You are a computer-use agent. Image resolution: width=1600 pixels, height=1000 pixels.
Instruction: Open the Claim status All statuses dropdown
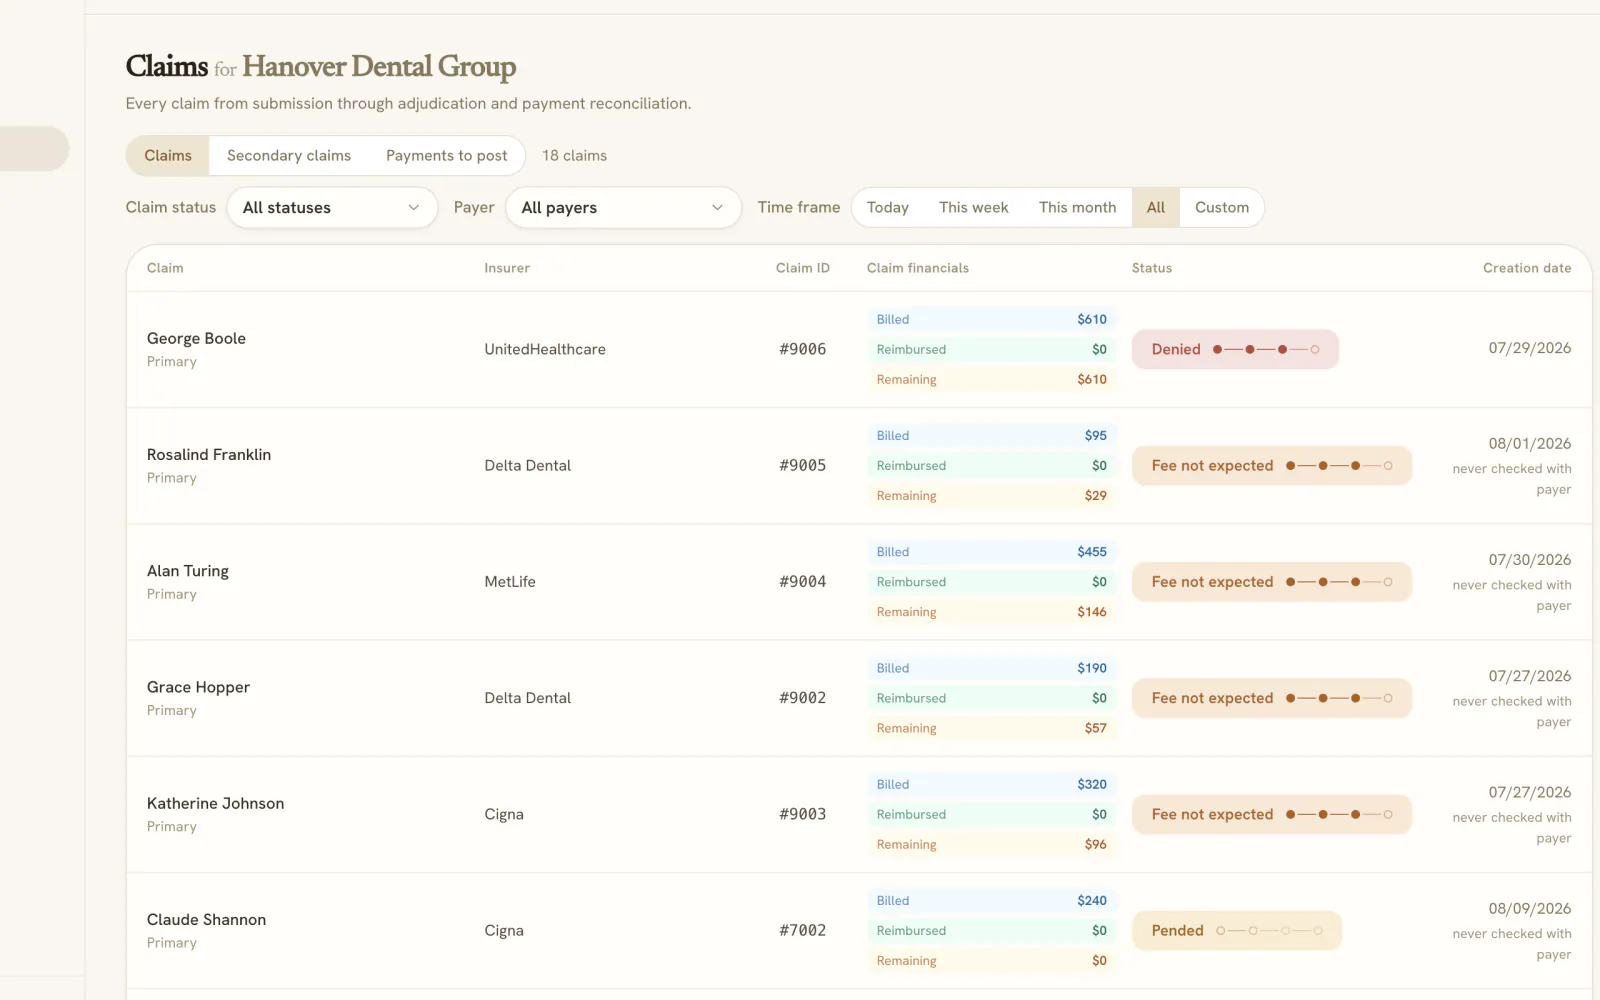point(332,208)
